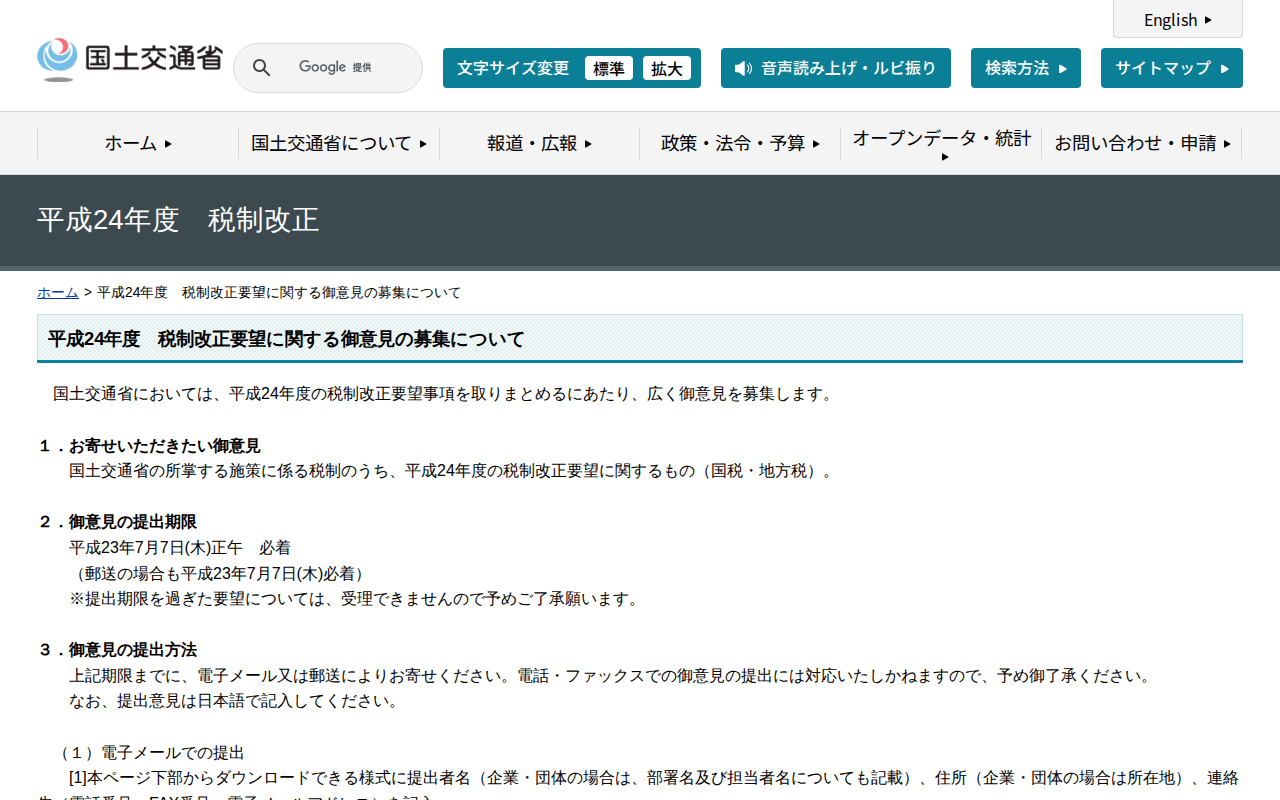Click the 文字サイズ変更 label
Image resolution: width=1280 pixels, height=800 pixels.
(513, 68)
